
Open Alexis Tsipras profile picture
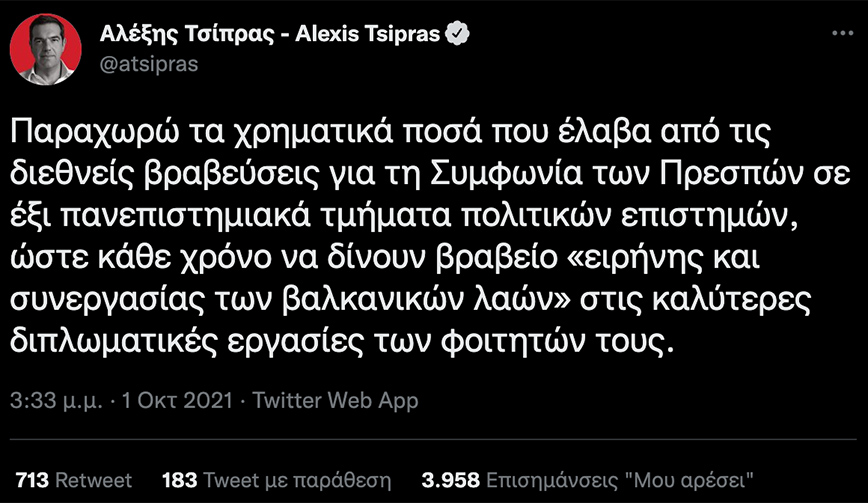pyautogui.click(x=47, y=49)
